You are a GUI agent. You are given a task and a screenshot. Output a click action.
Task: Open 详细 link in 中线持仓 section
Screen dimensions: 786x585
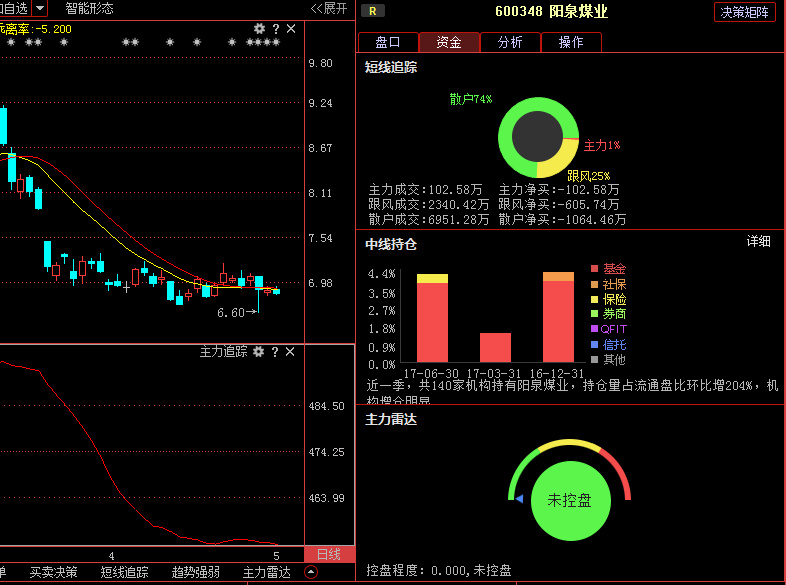coord(759,241)
